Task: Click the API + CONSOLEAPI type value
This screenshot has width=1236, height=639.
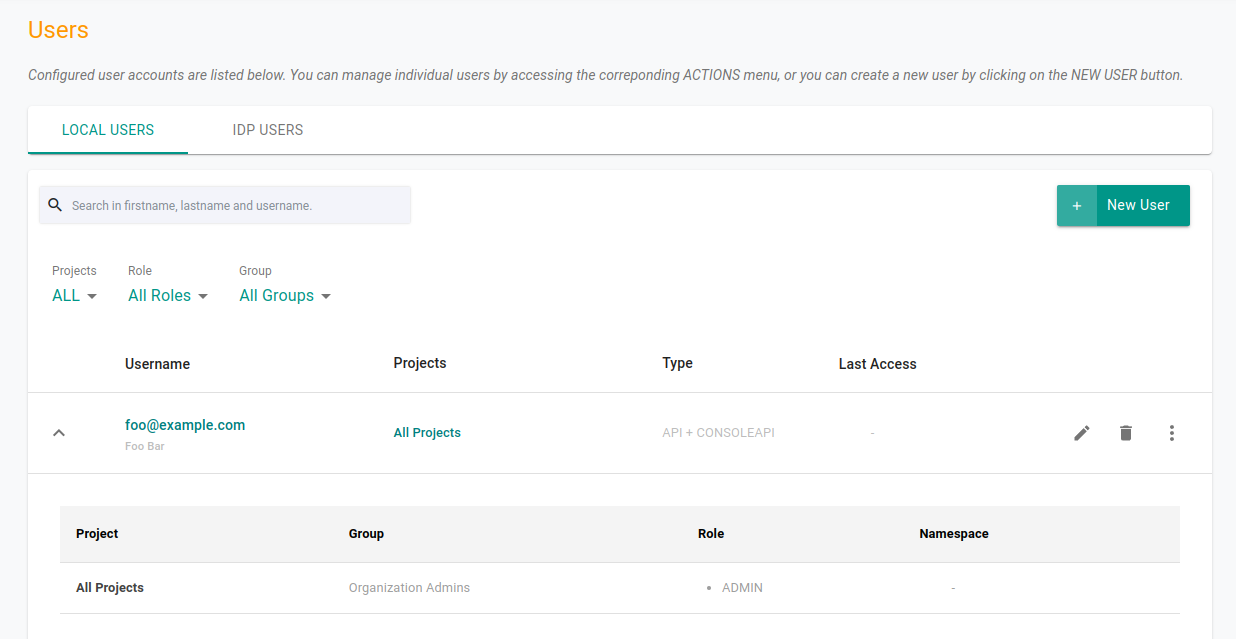Action: pyautogui.click(x=718, y=433)
